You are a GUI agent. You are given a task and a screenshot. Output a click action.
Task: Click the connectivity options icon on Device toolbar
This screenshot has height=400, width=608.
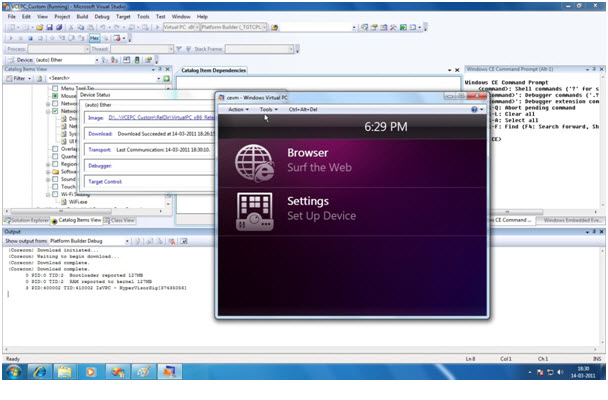148,60
